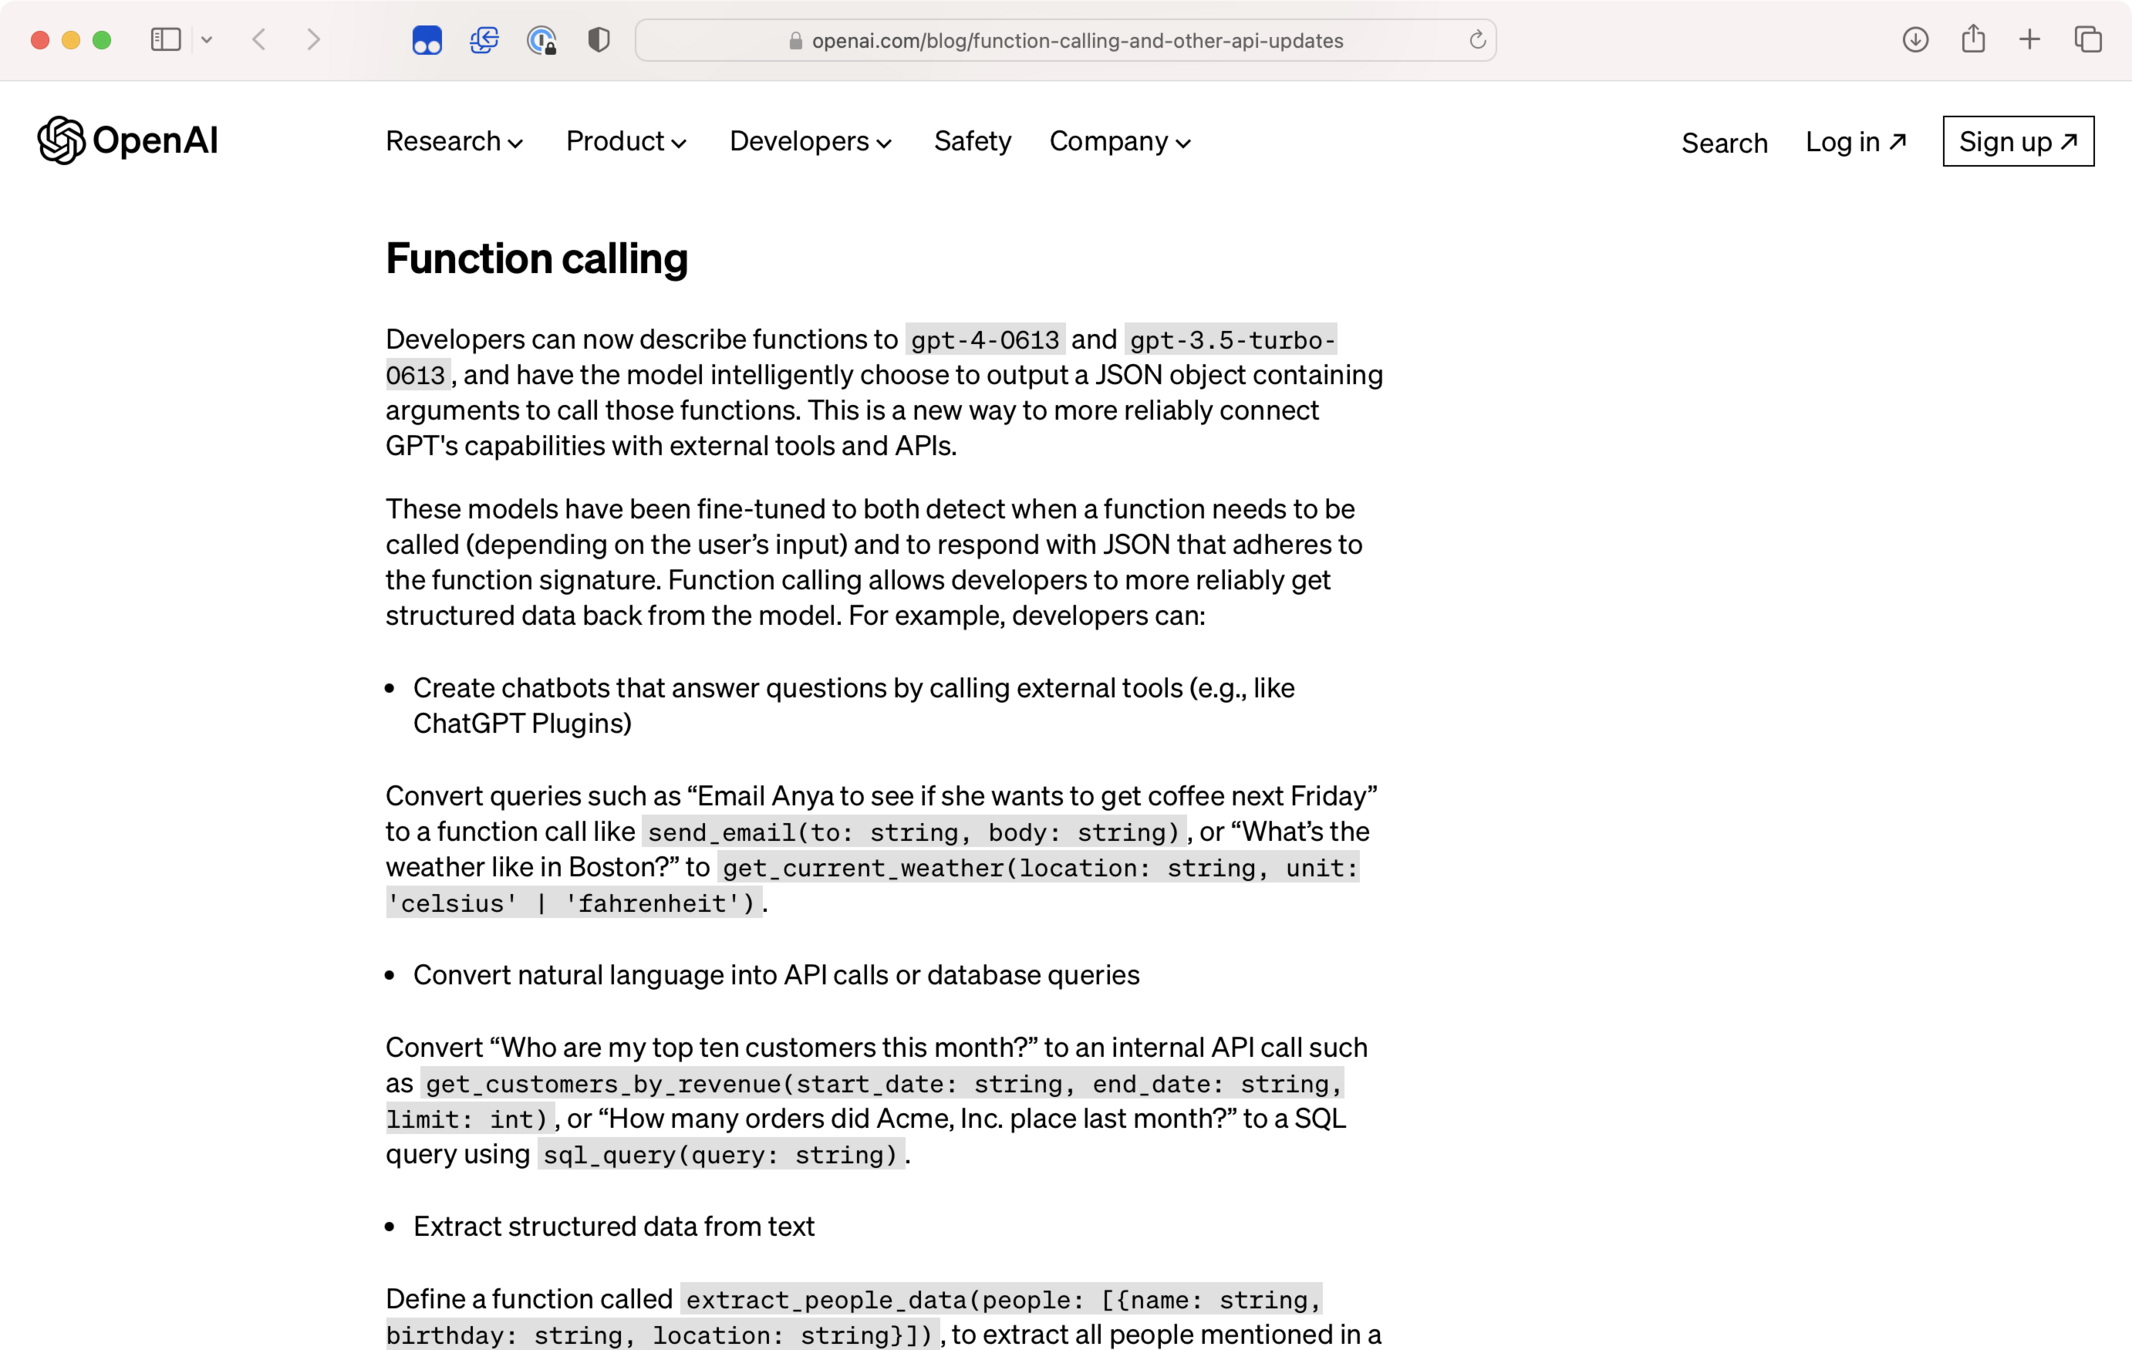Viewport: 2132px width, 1350px height.
Task: Click the blue extension icon with two dots
Action: tap(427, 40)
